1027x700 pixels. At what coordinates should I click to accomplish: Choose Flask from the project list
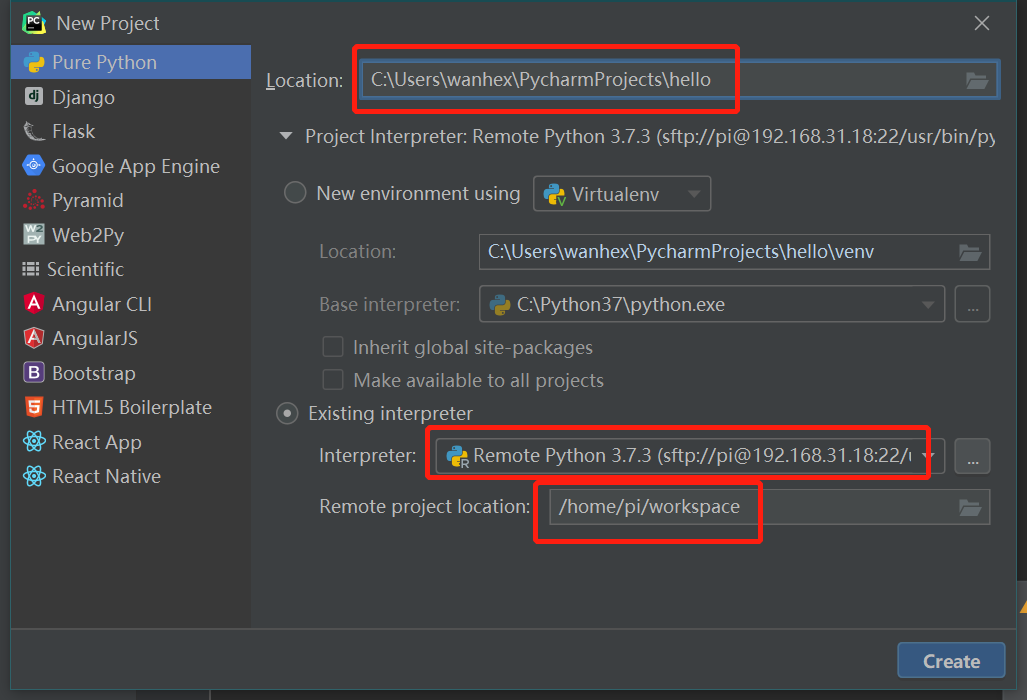(x=131, y=132)
